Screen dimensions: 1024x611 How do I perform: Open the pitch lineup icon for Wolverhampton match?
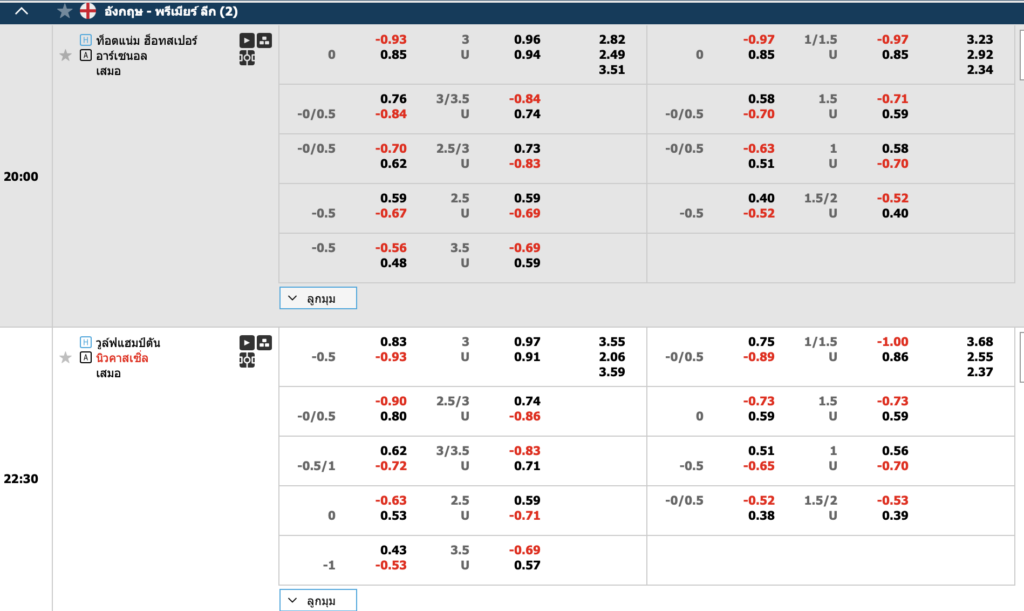tap(247, 360)
